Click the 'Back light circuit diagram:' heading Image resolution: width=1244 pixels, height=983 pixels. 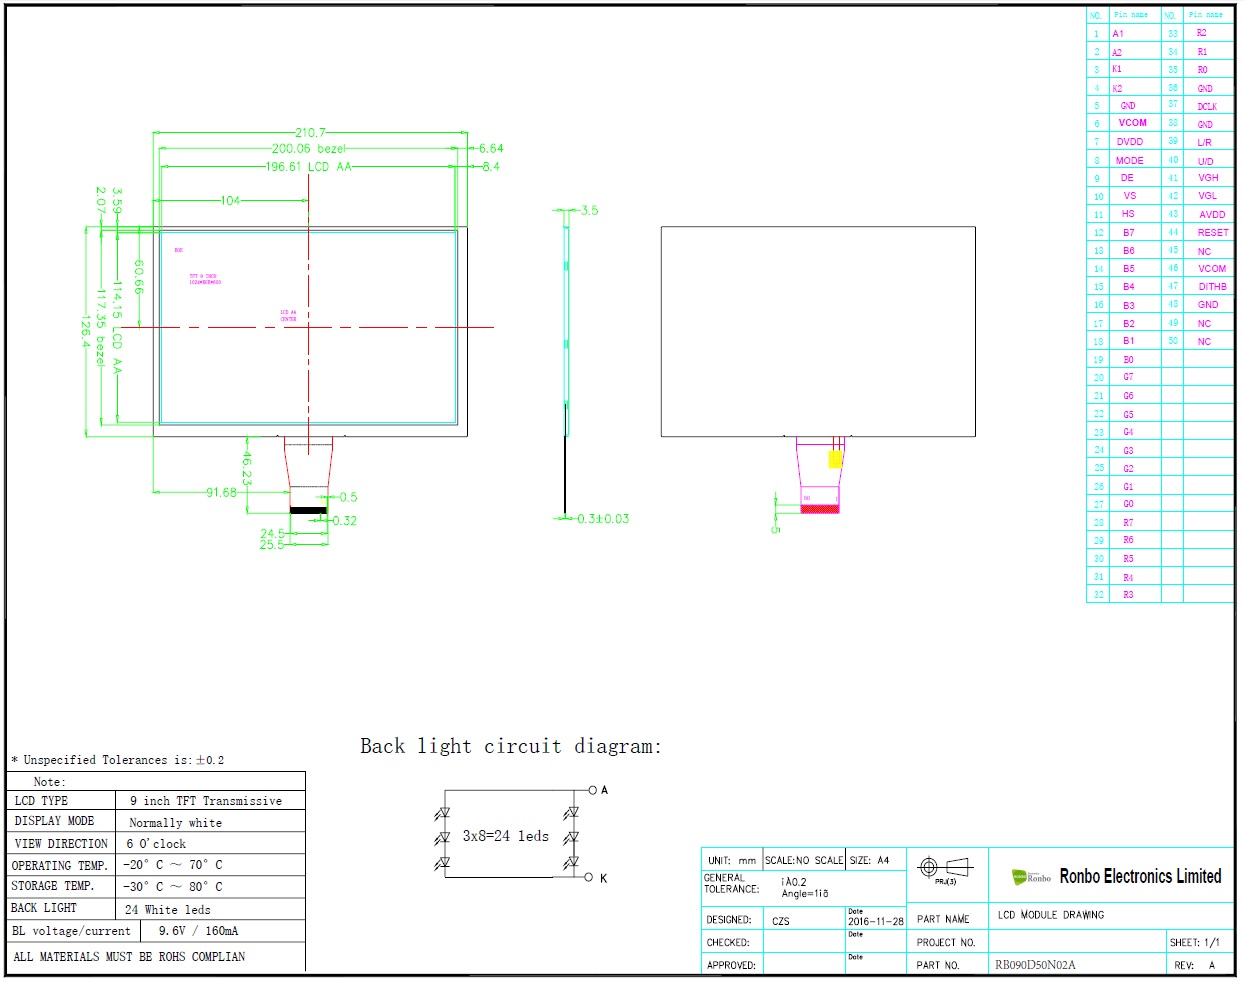click(x=511, y=746)
